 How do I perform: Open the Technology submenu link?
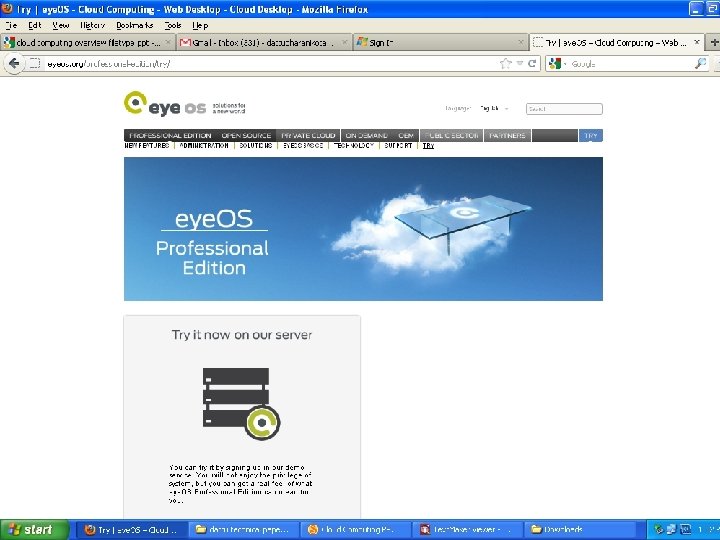point(354,146)
